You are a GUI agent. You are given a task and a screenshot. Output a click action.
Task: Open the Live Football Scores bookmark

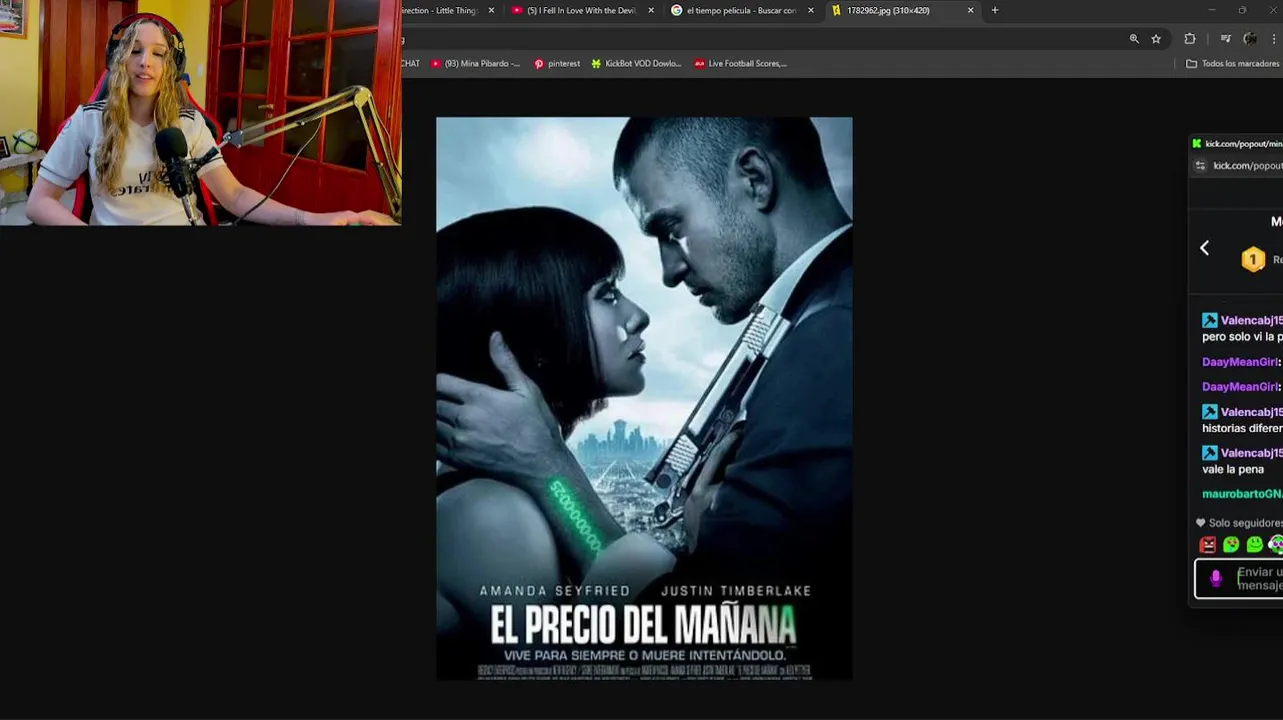tap(740, 63)
